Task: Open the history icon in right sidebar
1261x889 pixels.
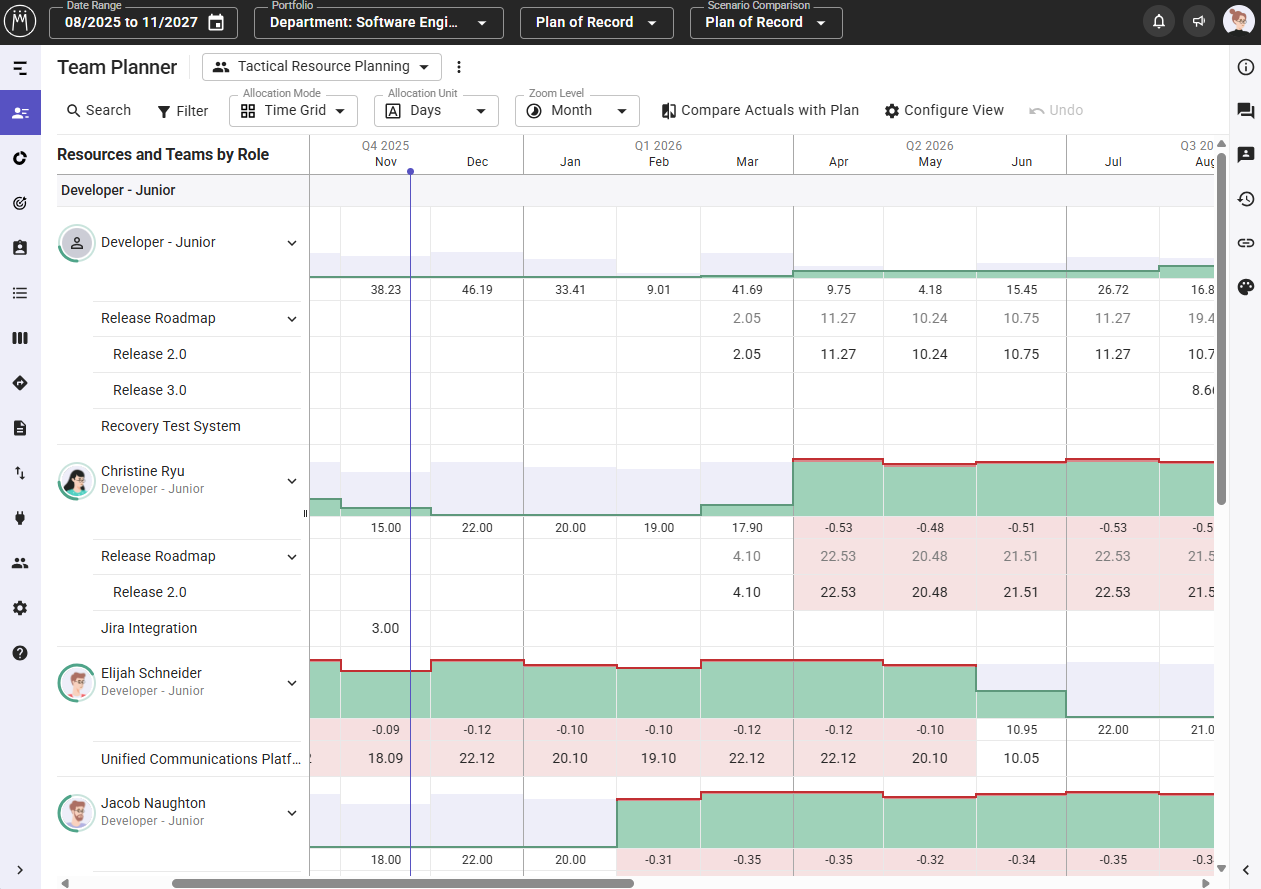Action: click(x=1245, y=199)
